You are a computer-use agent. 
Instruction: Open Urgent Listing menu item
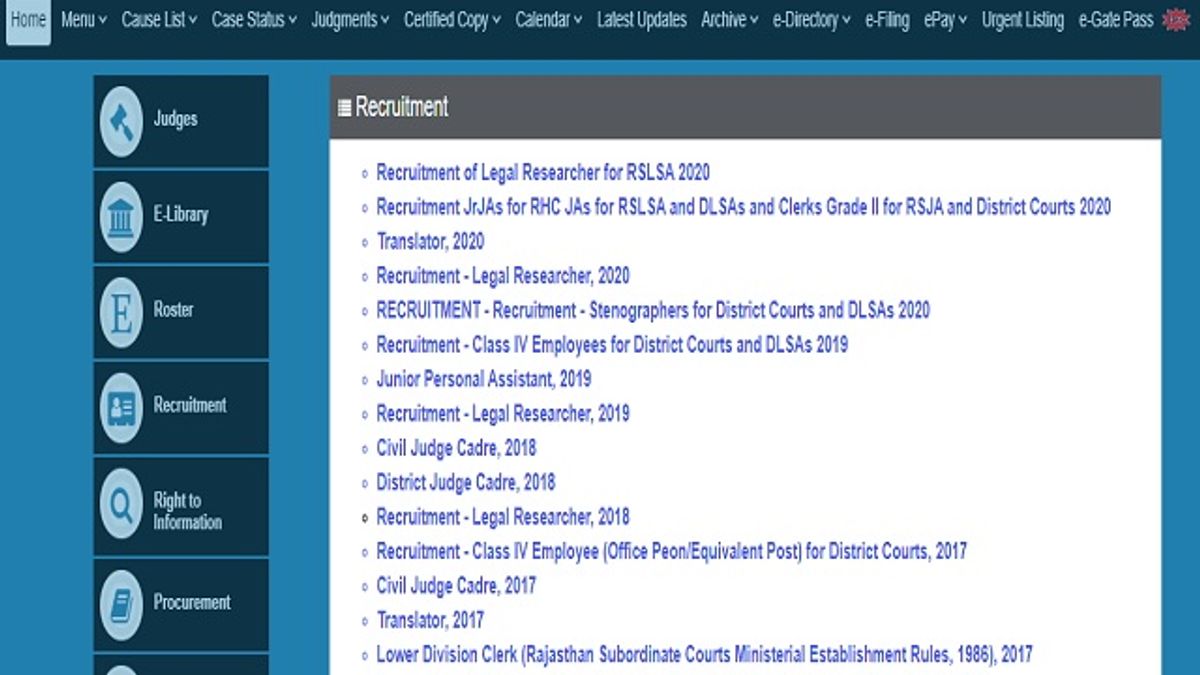click(x=1023, y=20)
